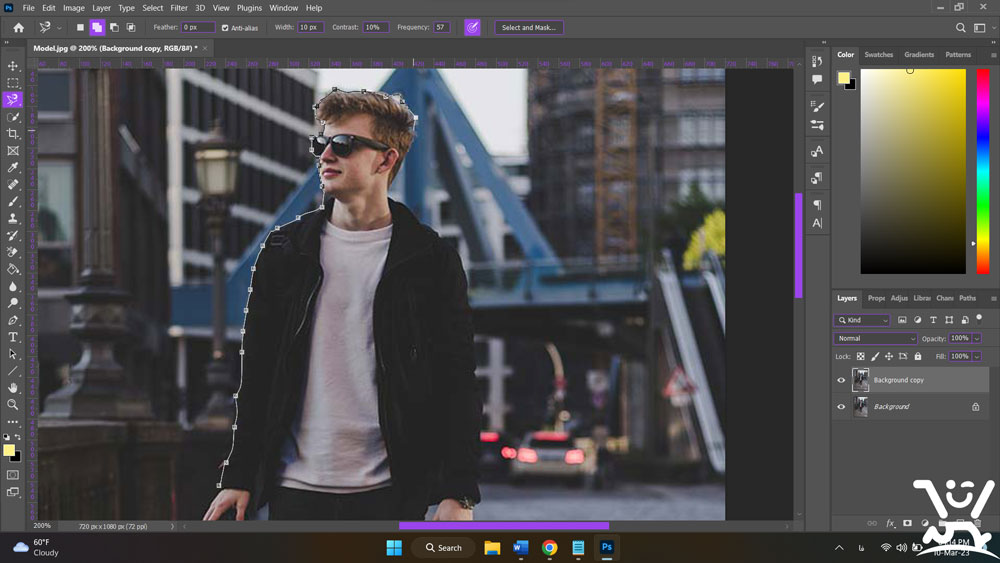Select the Horizontal Type tool
Viewport: 1000px width, 563px height.
(x=13, y=337)
